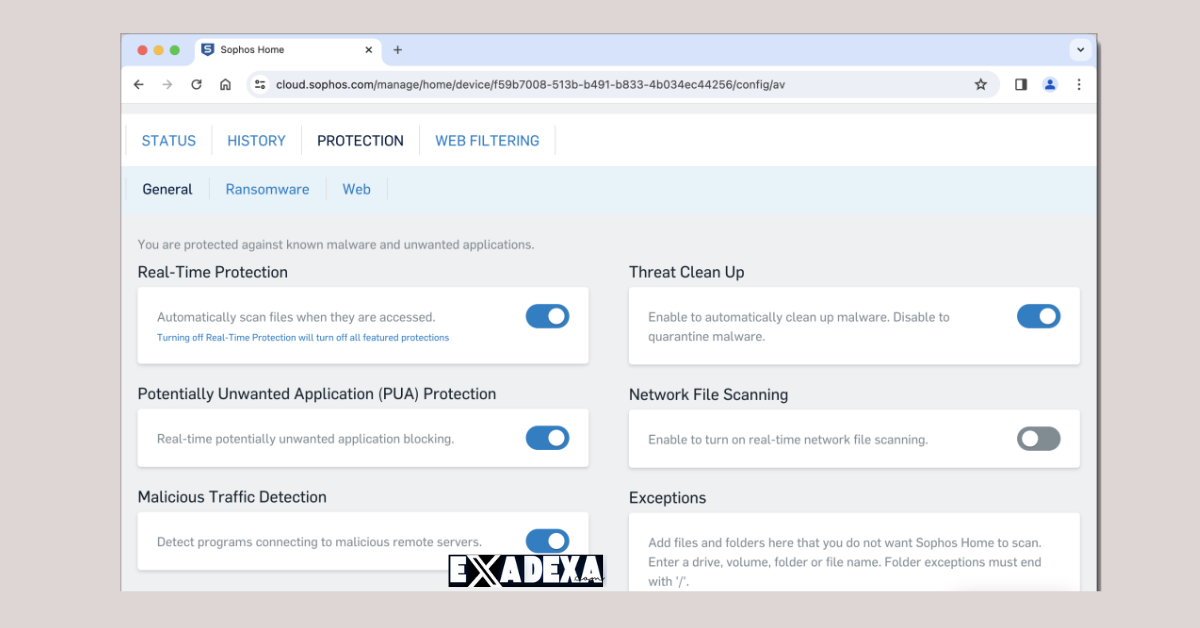Open the three-dot browser menu

point(1079,84)
